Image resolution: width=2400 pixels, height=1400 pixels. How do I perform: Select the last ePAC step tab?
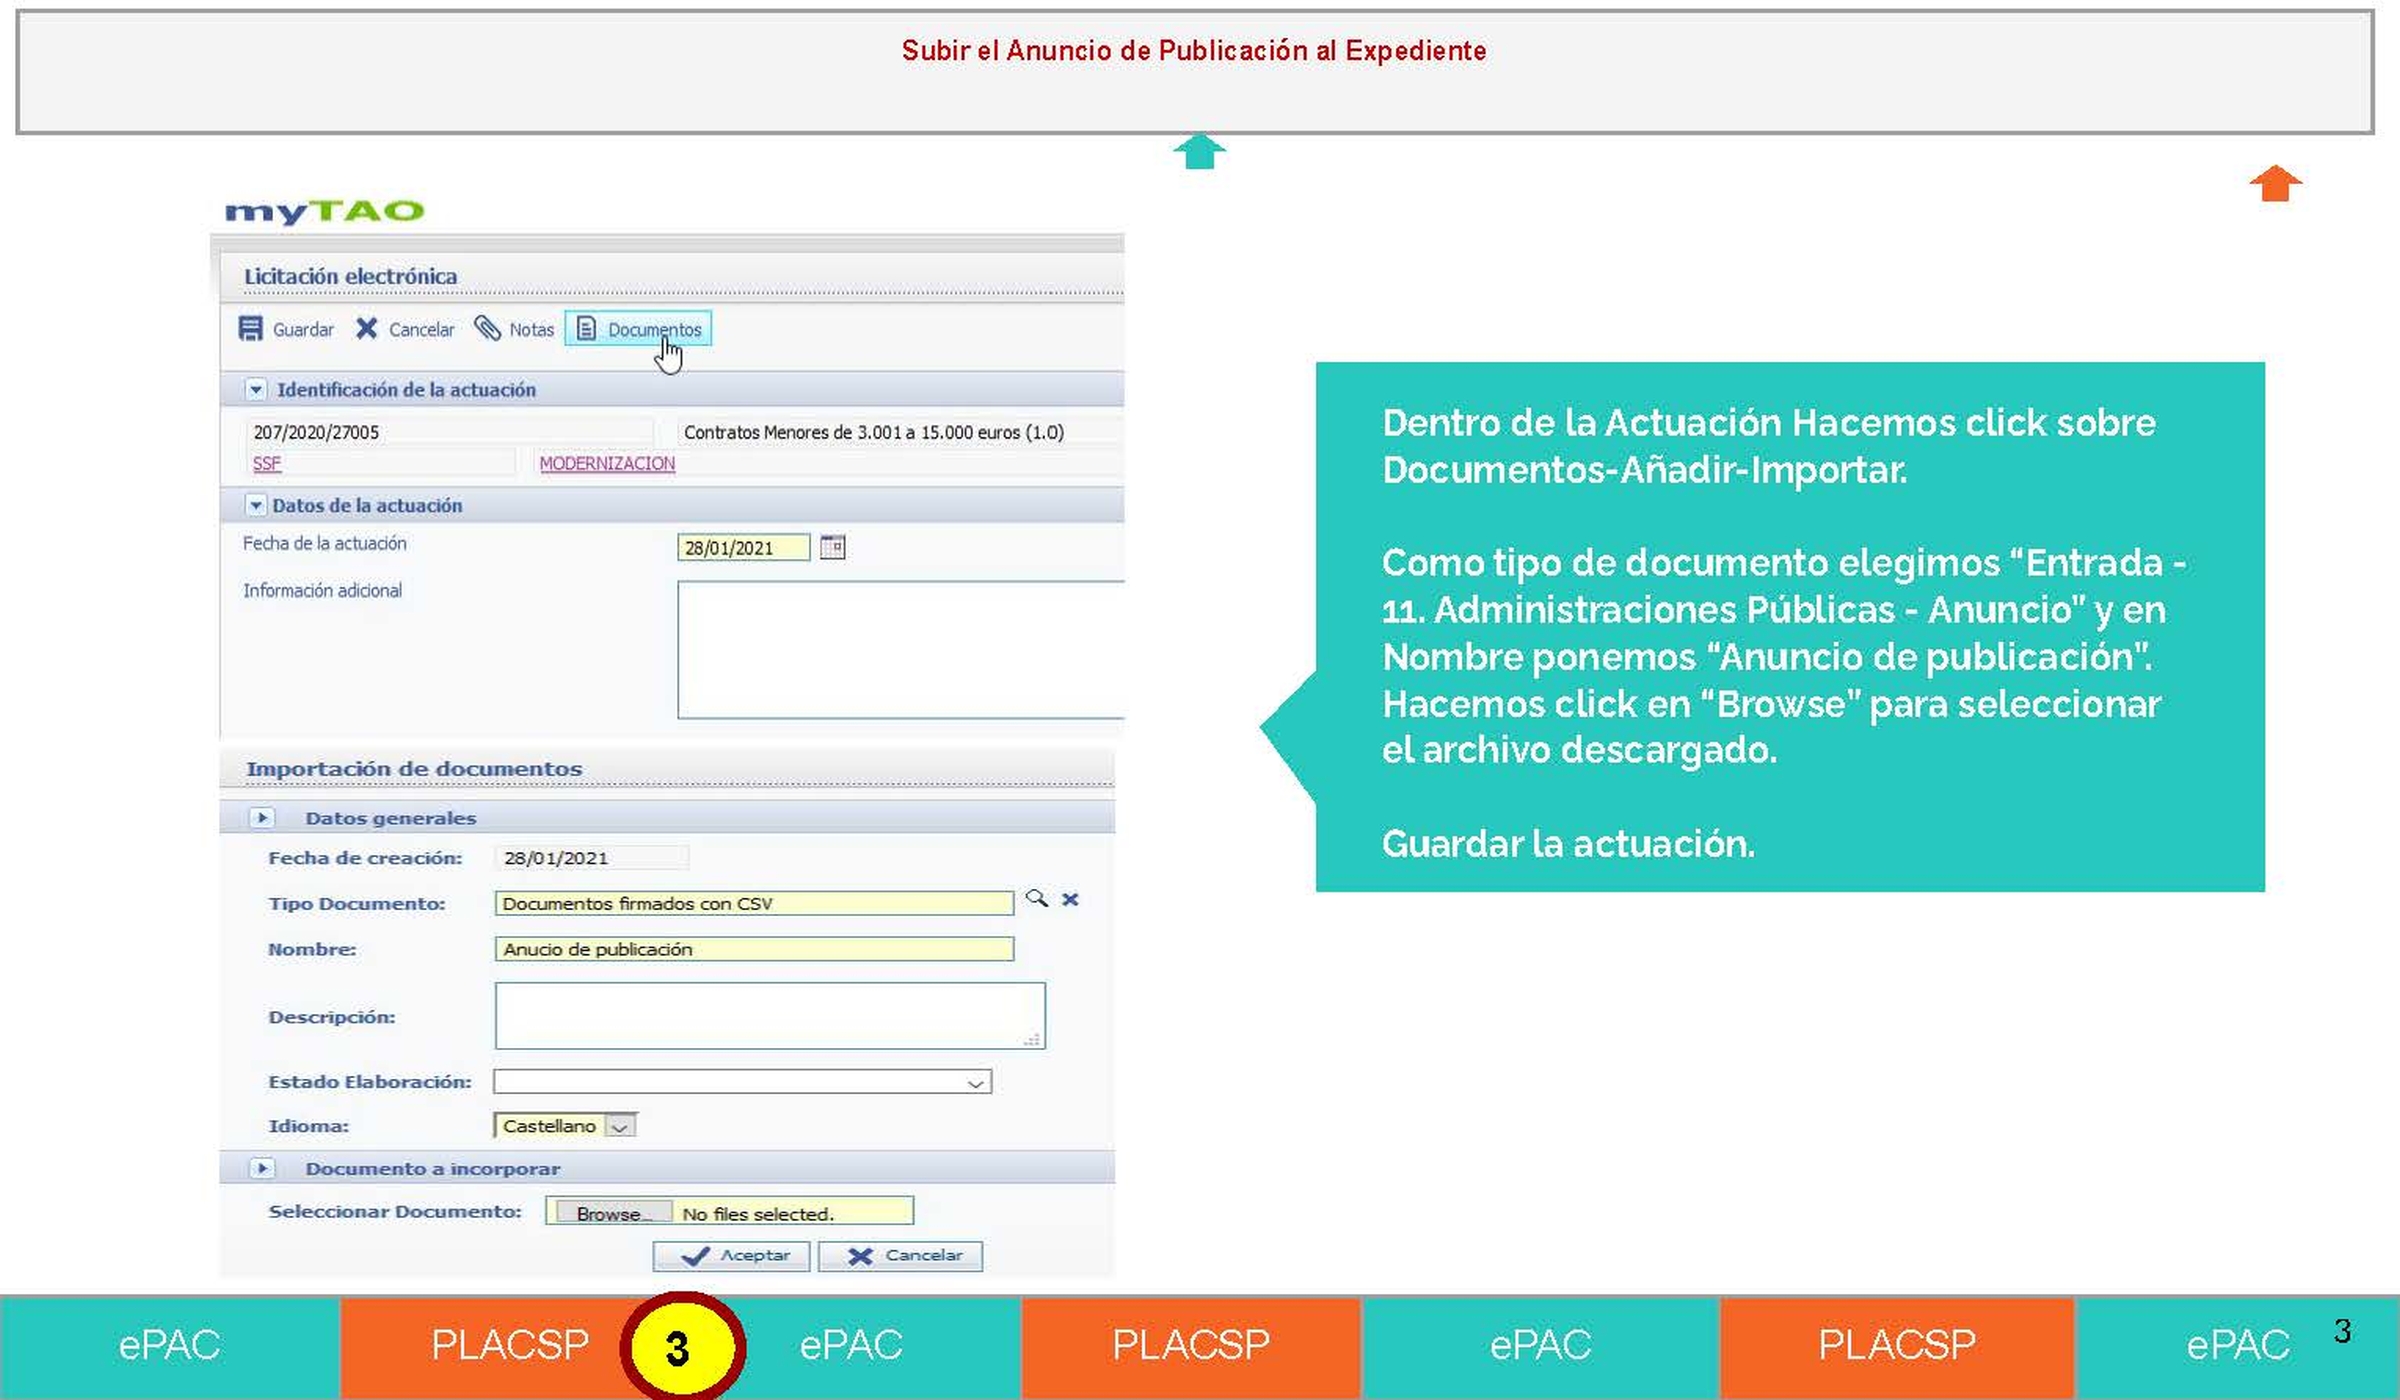2237,1346
